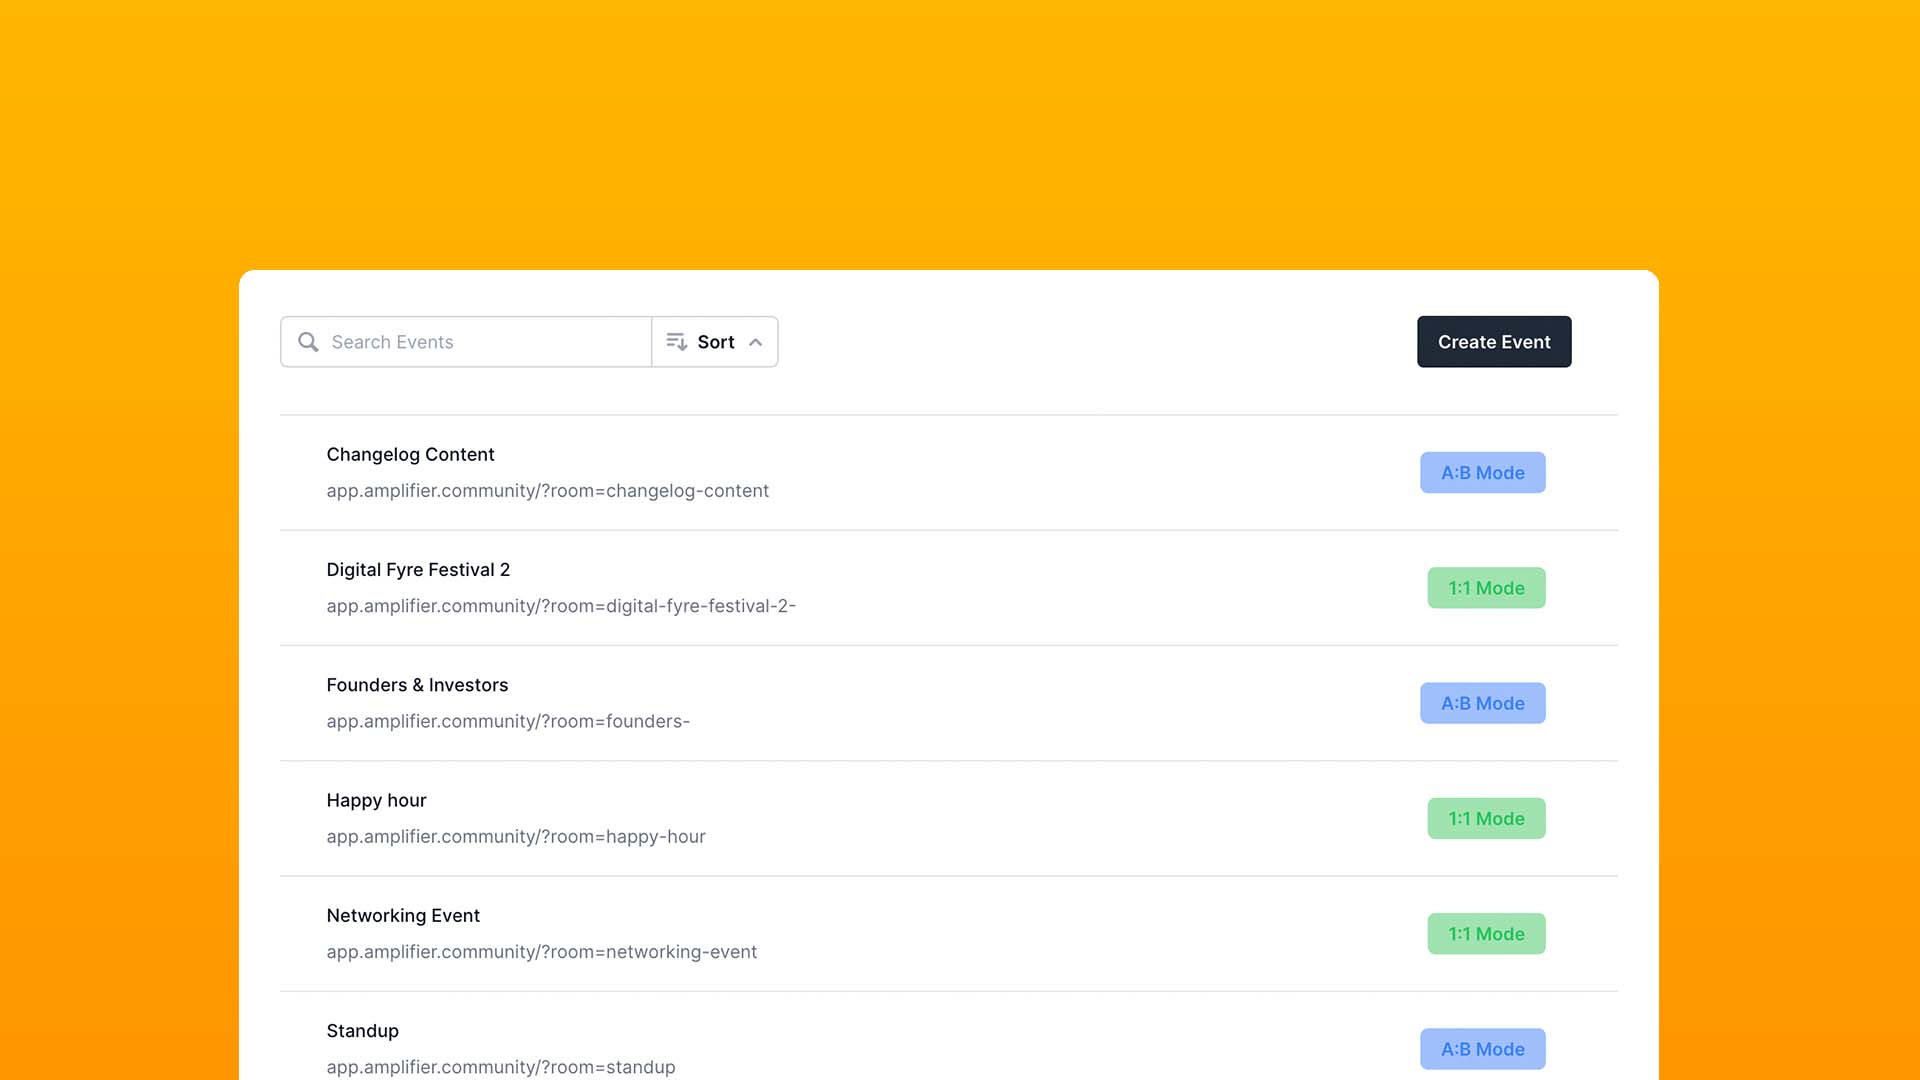Toggle A:B Mode on Founders & Investors
This screenshot has width=1920, height=1080.
click(1482, 703)
